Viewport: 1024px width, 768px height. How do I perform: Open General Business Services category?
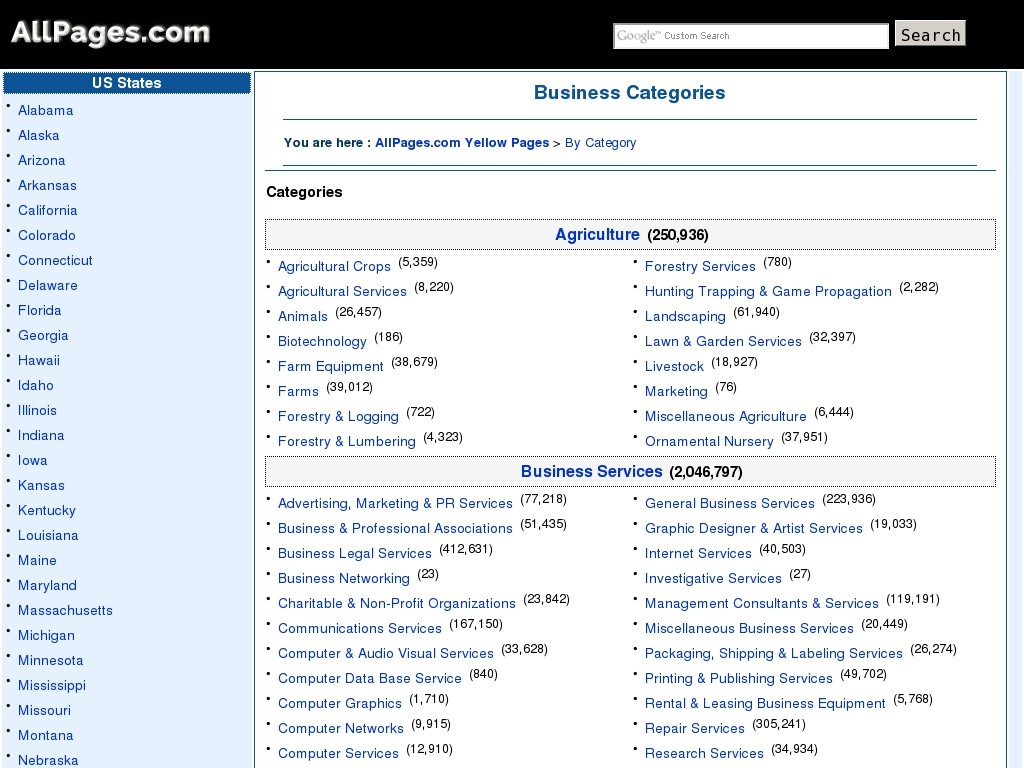pos(729,504)
